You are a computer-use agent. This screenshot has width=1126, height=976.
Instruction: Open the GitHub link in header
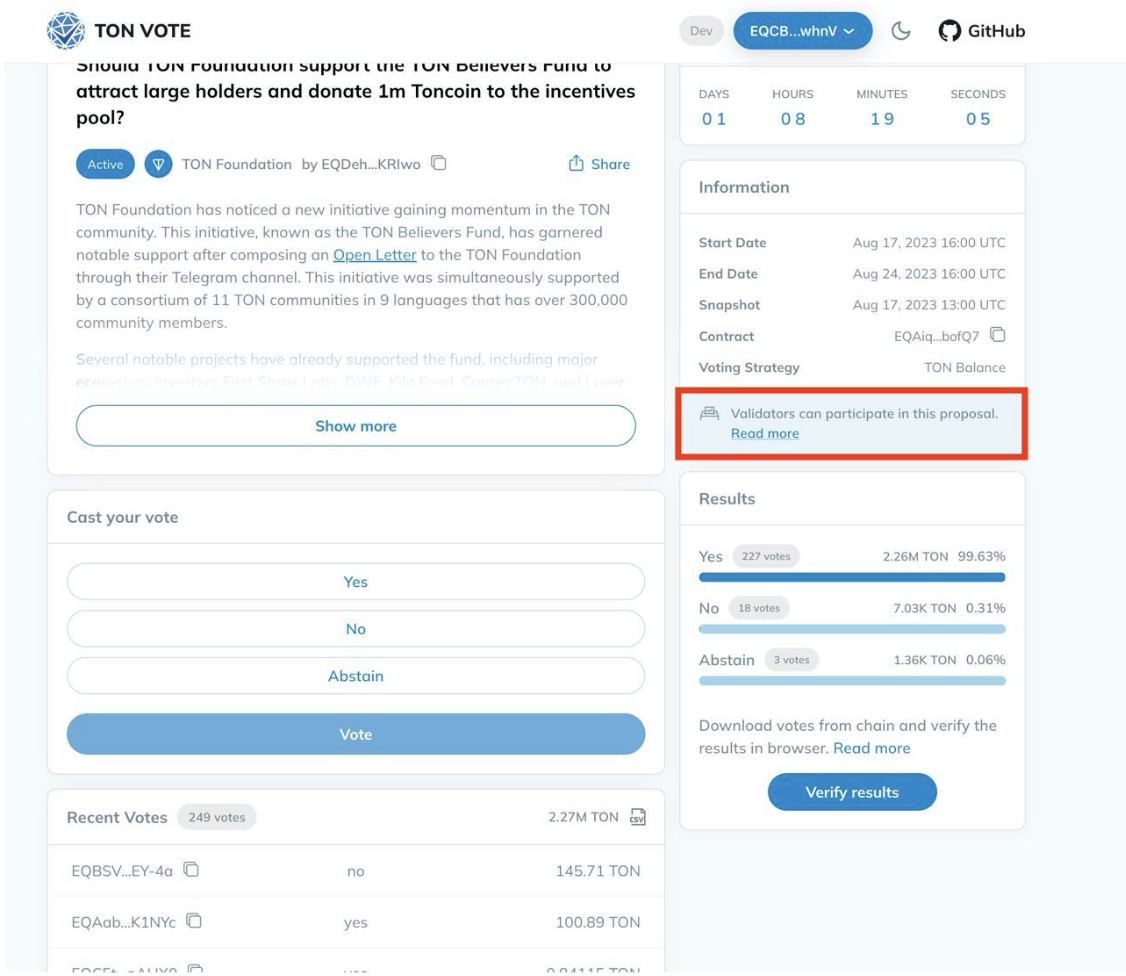(x=981, y=31)
